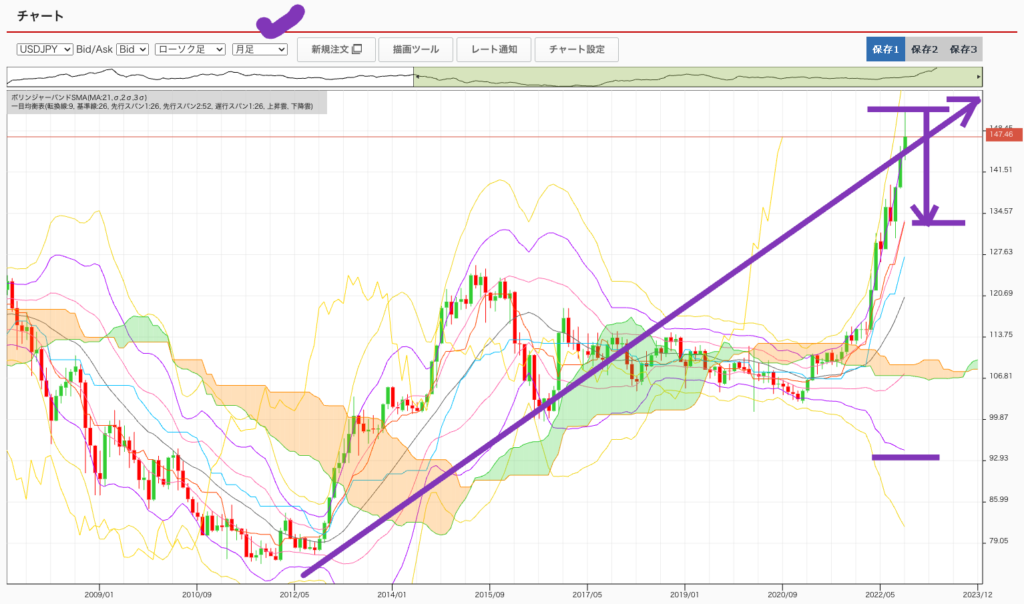Image resolution: width=1024 pixels, height=604 pixels.
Task: Click the ボリンジャーバンドSMA indicator legend
Action: tap(79, 97)
